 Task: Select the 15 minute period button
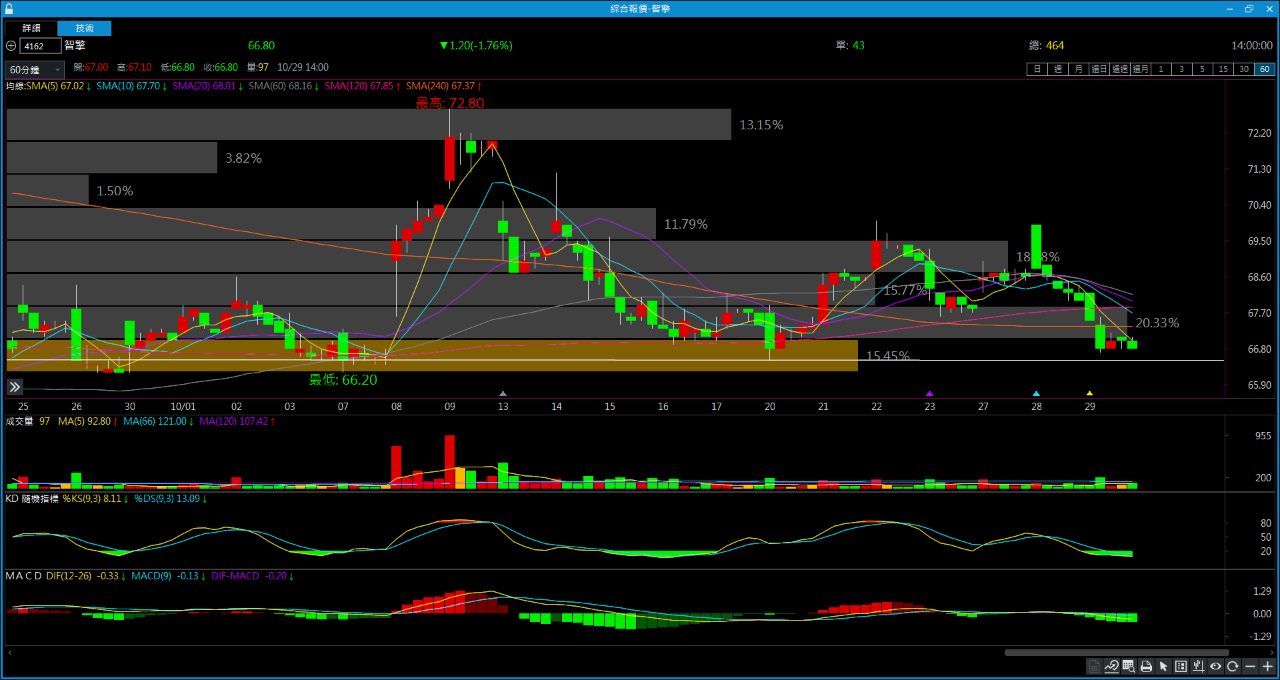click(1223, 69)
